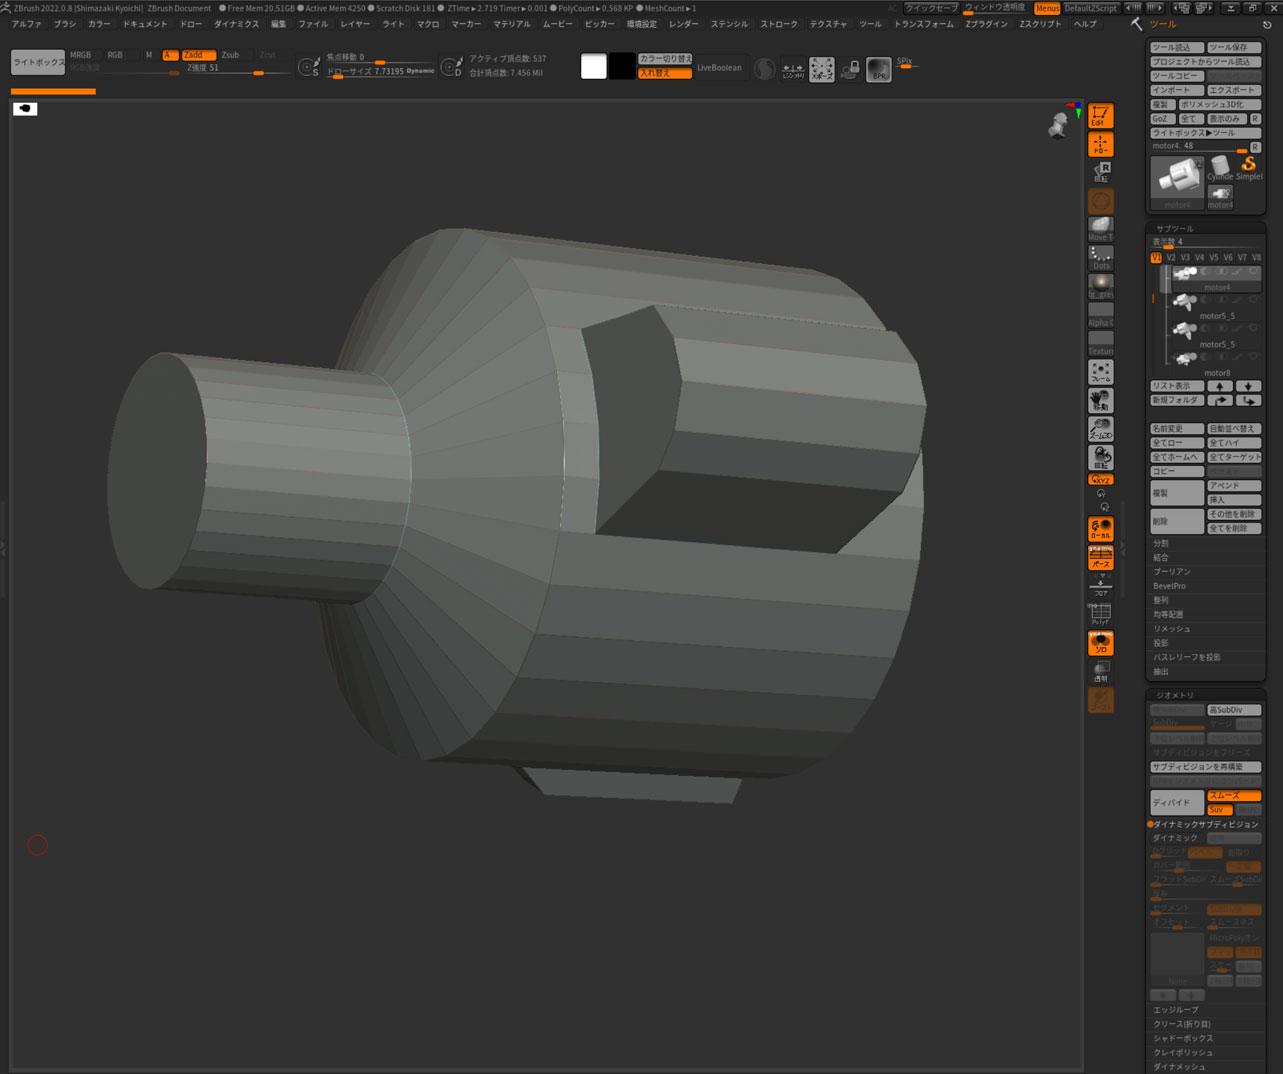The height and width of the screenshot is (1074, 1283).
Task: Click the Append (アペンド) button
Action: [x=1234, y=486]
